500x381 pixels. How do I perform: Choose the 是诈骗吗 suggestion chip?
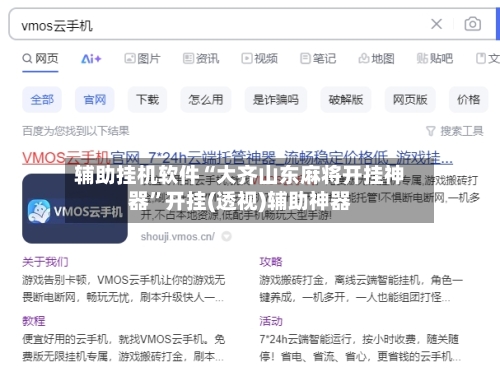click(x=276, y=100)
